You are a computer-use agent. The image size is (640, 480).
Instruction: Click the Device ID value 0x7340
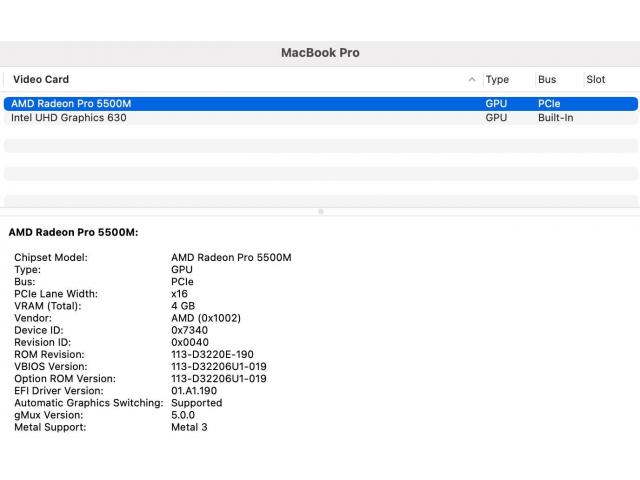189,330
